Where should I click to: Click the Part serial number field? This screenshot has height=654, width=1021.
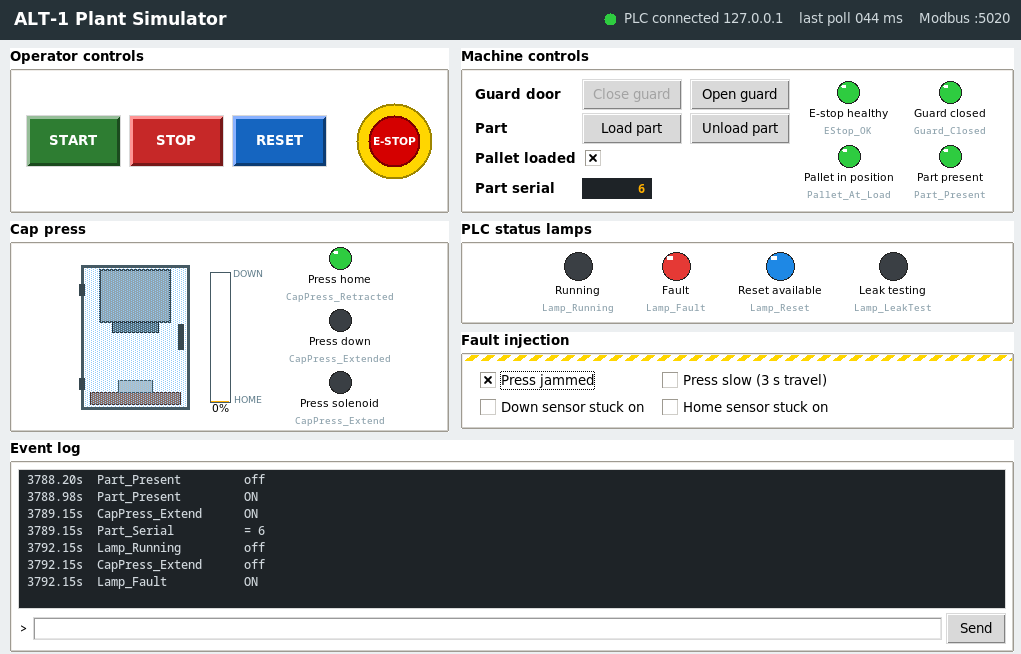(617, 188)
